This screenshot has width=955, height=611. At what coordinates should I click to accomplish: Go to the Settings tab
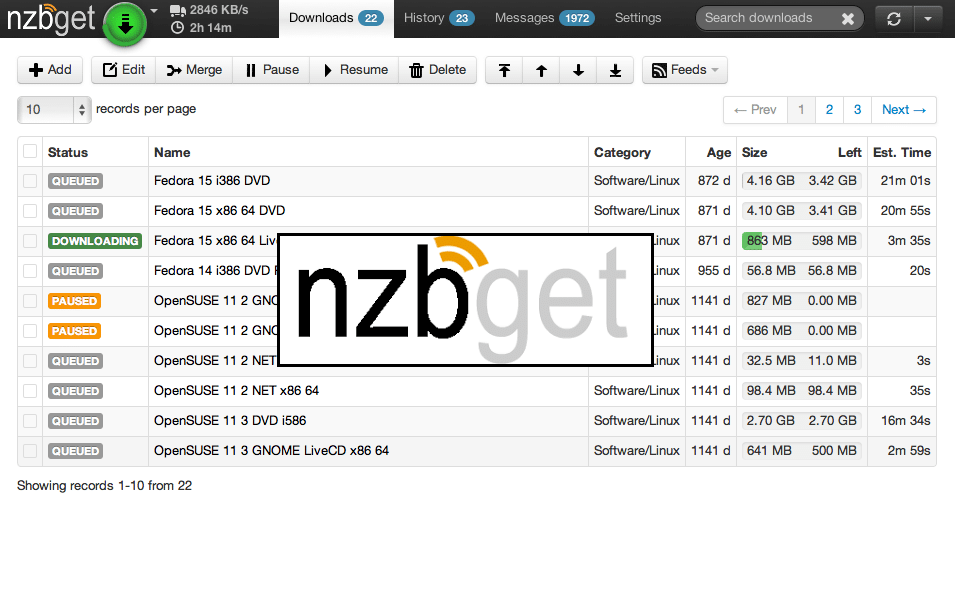(638, 18)
